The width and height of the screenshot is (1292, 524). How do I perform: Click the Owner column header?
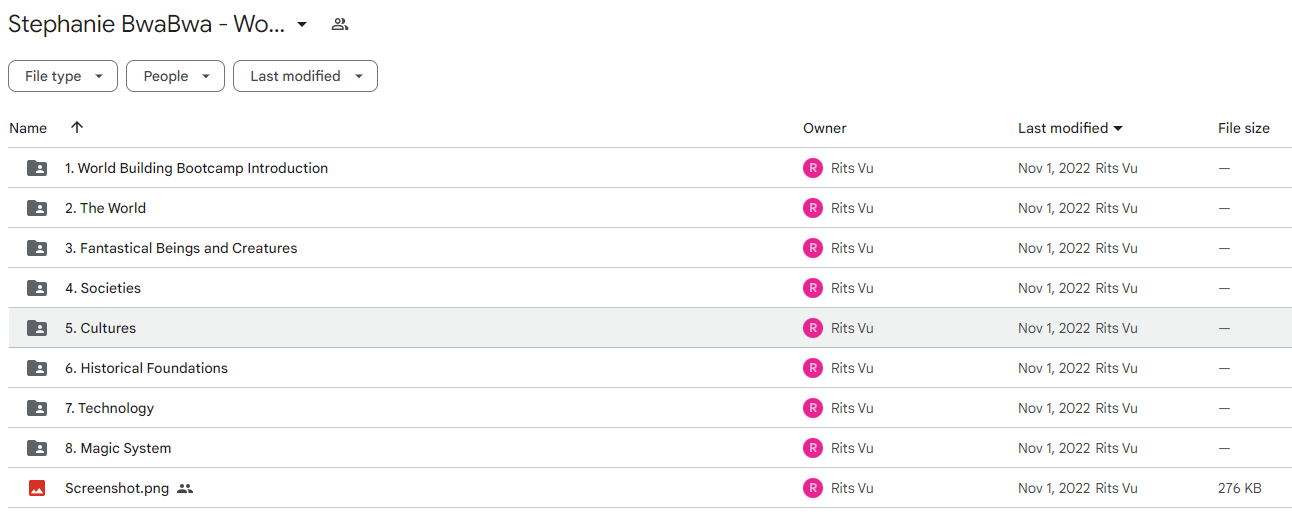tap(825, 128)
